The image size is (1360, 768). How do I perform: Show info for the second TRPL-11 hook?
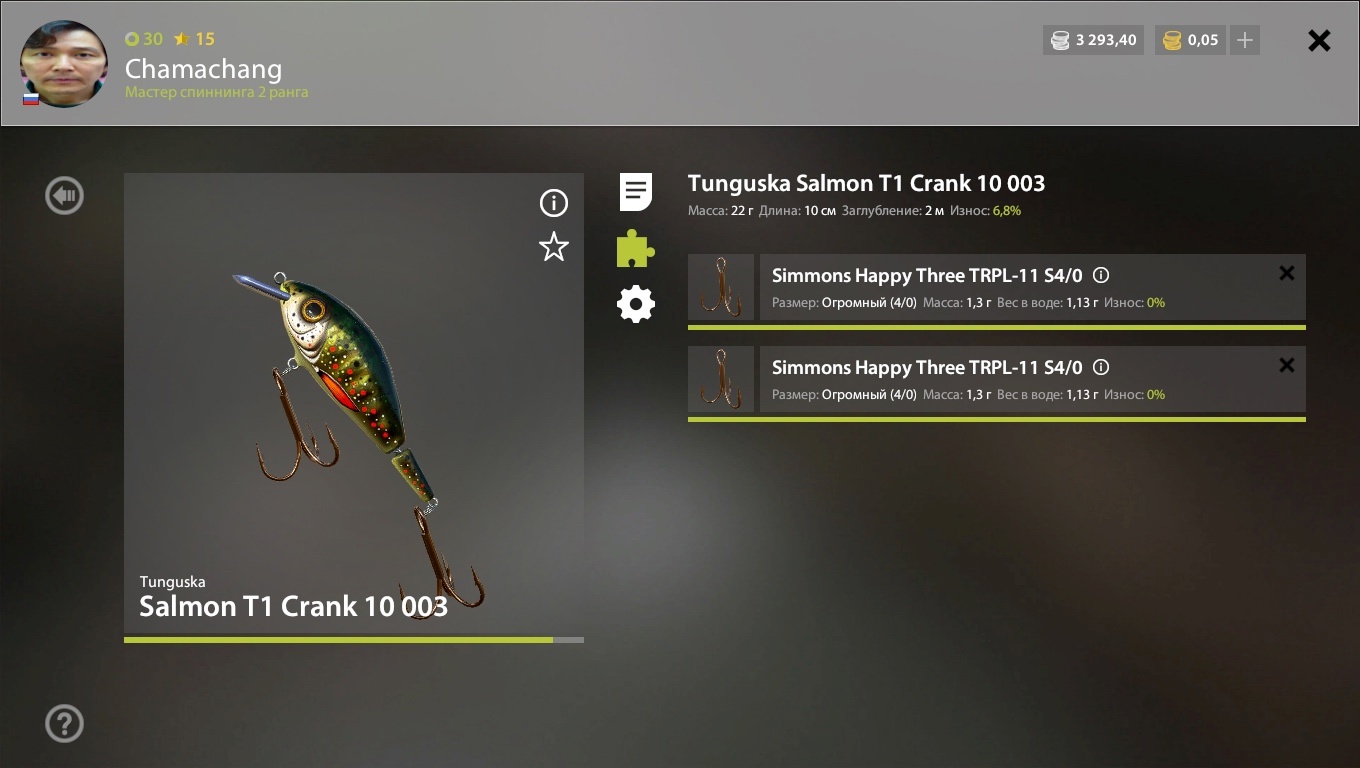(x=1101, y=367)
